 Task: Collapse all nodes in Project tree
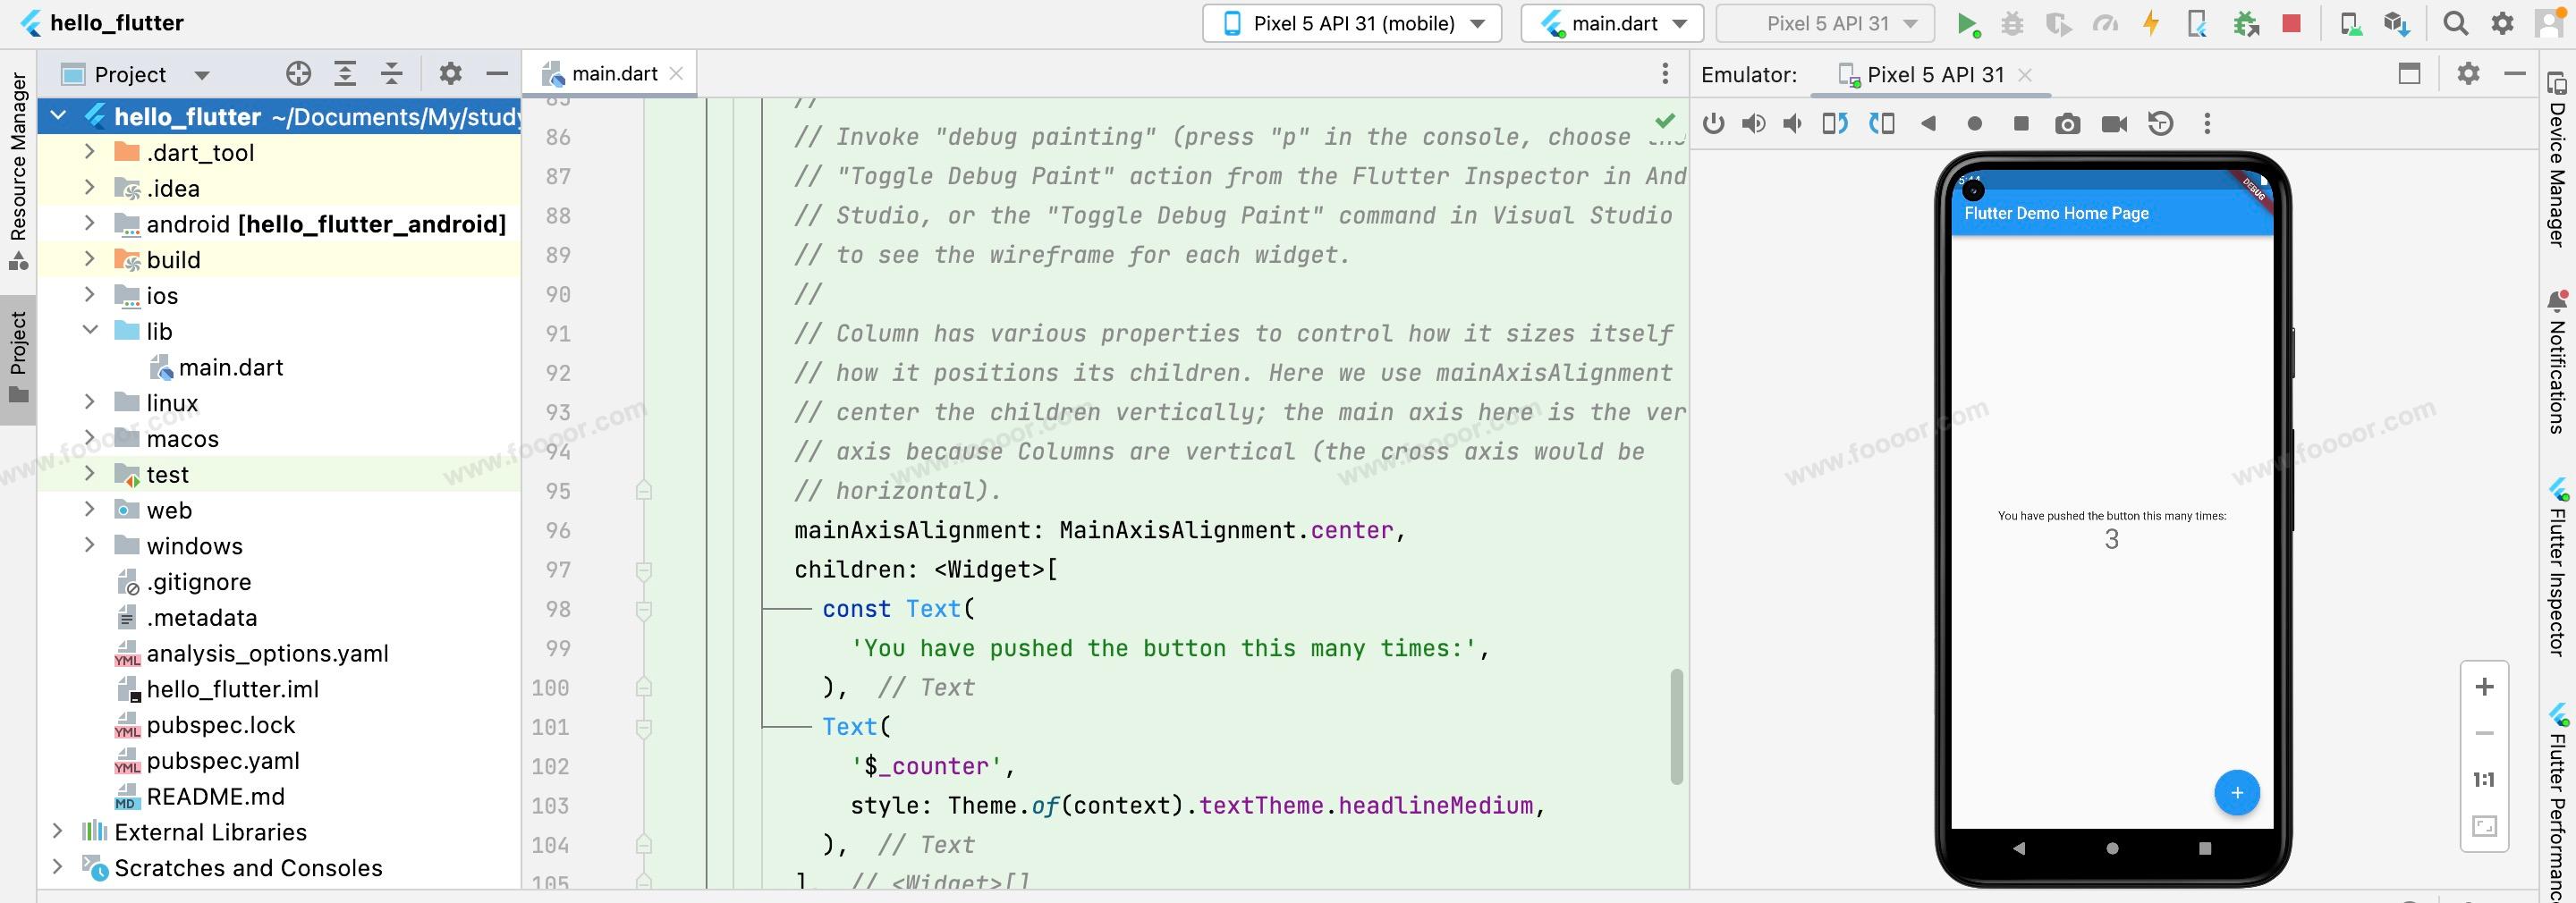[392, 74]
